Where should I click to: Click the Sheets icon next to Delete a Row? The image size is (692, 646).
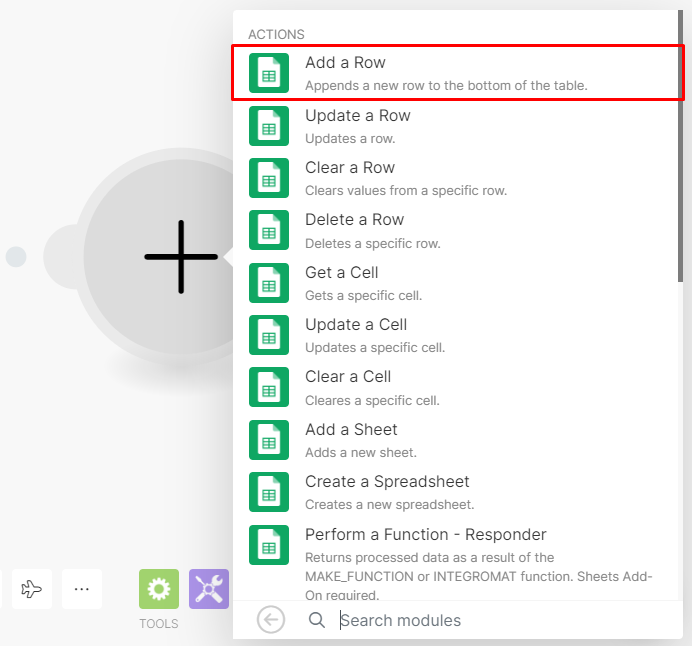269,230
